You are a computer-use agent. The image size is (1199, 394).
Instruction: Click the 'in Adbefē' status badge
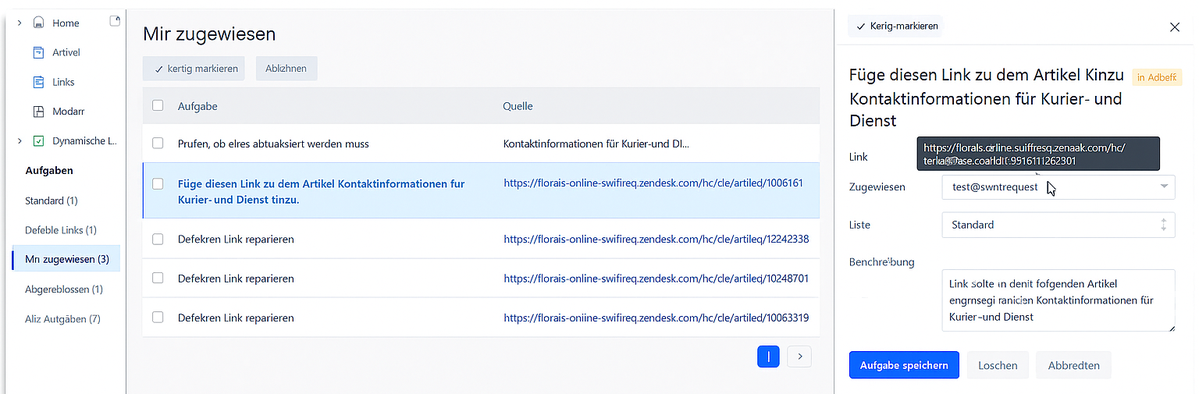[x=1156, y=77]
